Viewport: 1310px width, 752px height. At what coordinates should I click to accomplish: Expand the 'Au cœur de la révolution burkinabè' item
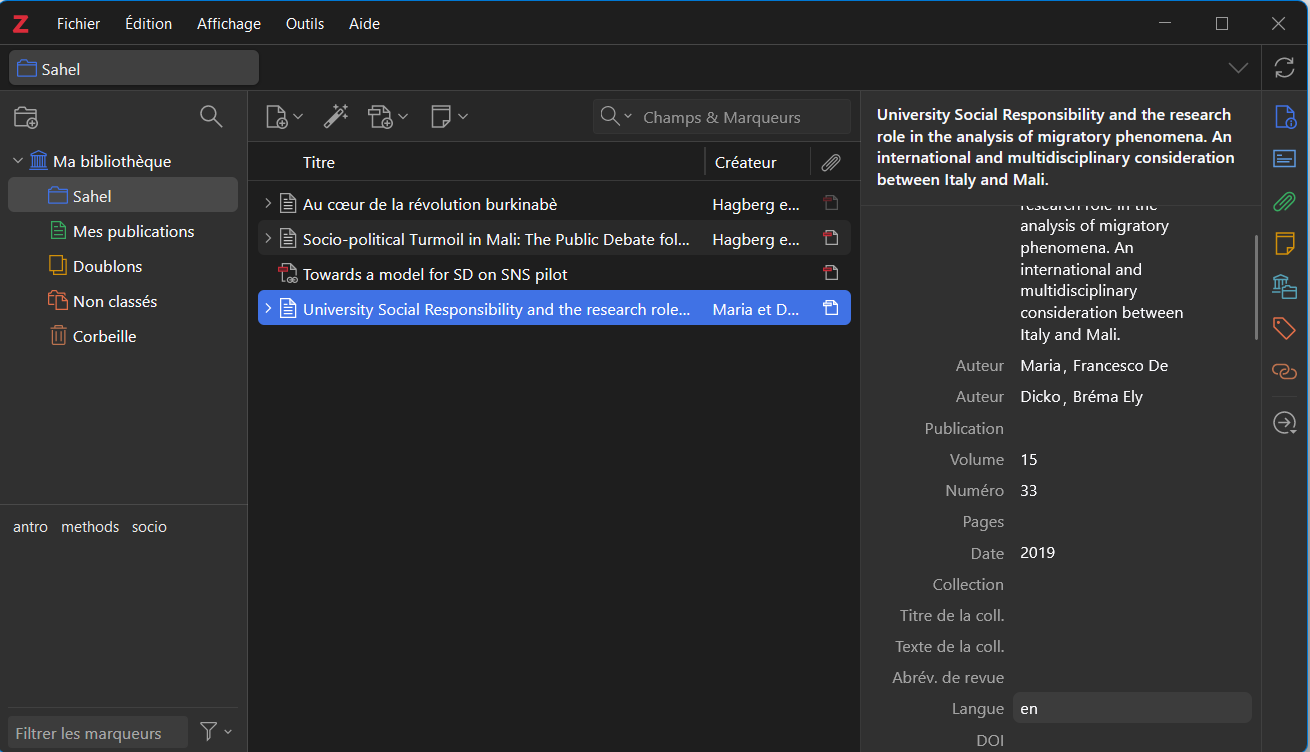coord(268,204)
